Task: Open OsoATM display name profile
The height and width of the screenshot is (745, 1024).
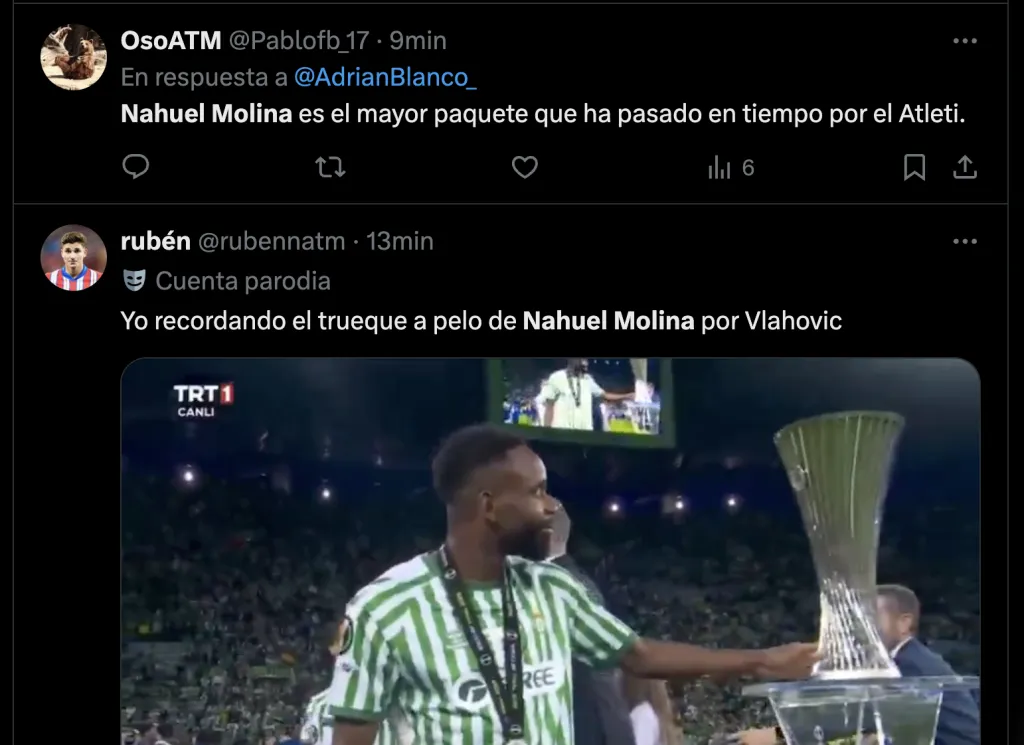Action: click(171, 40)
